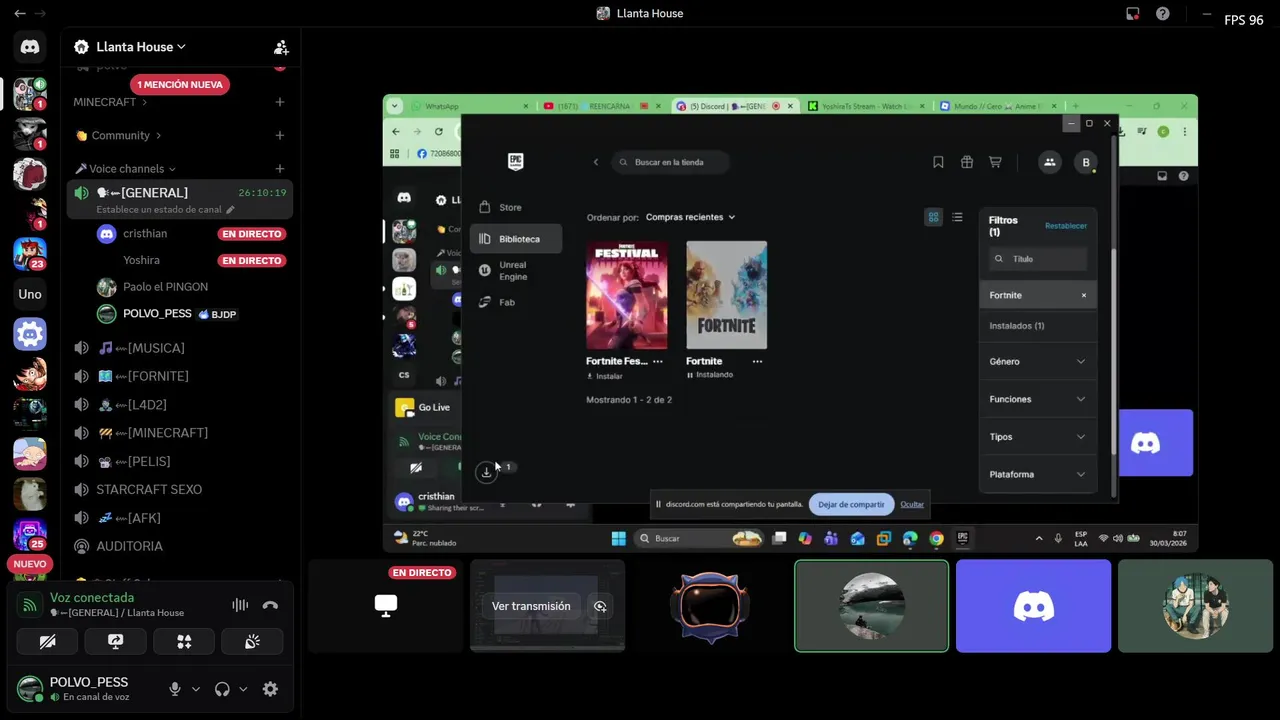
Task: Select the blue Discord logo participant tile
Action: point(1033,606)
